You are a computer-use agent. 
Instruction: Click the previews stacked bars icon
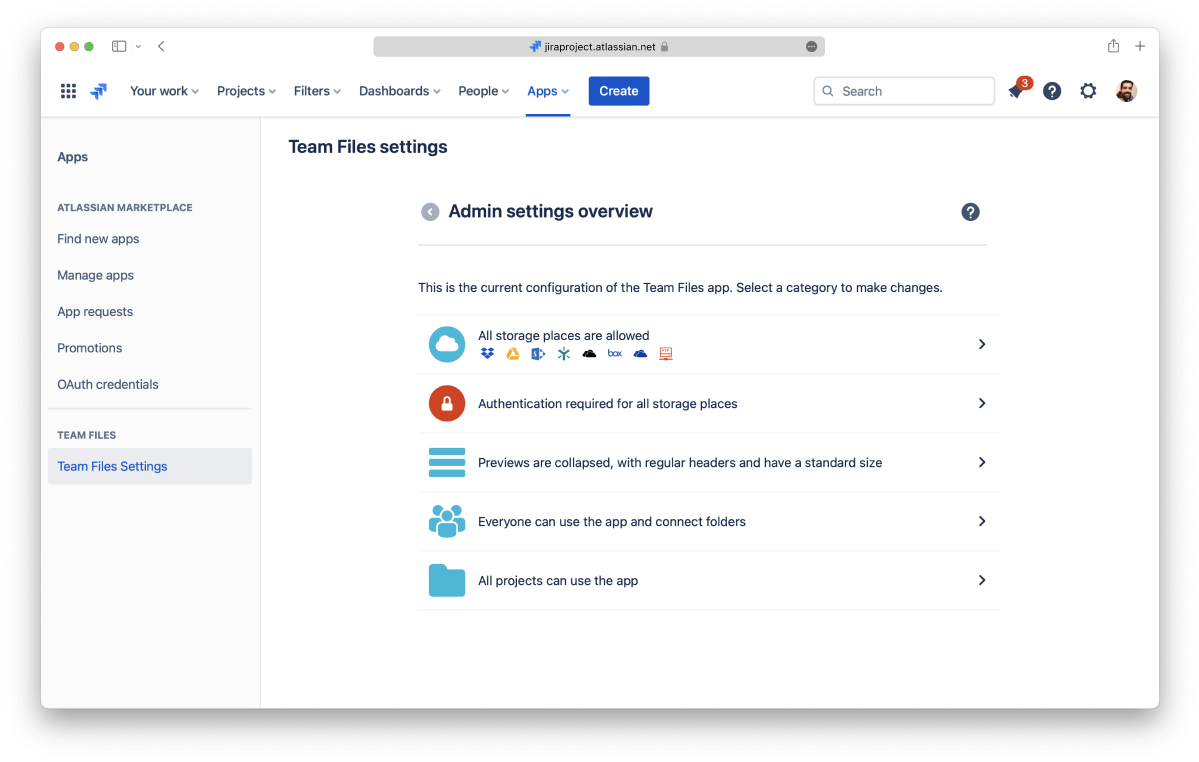tap(447, 462)
